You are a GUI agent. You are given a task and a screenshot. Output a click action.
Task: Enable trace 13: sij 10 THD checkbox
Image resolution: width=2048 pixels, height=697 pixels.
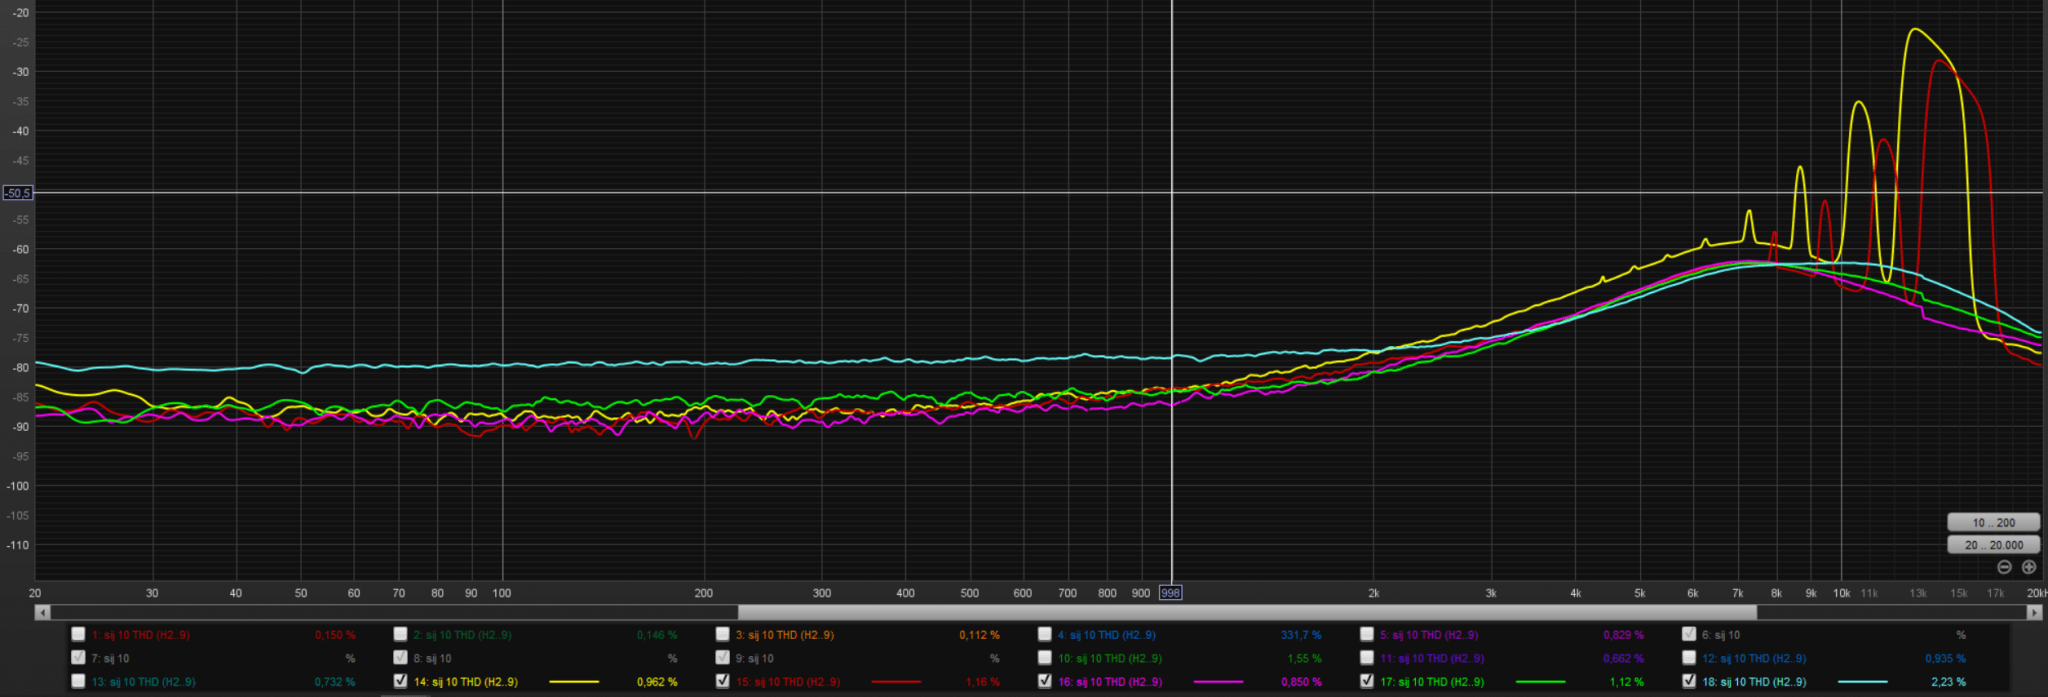coord(78,681)
